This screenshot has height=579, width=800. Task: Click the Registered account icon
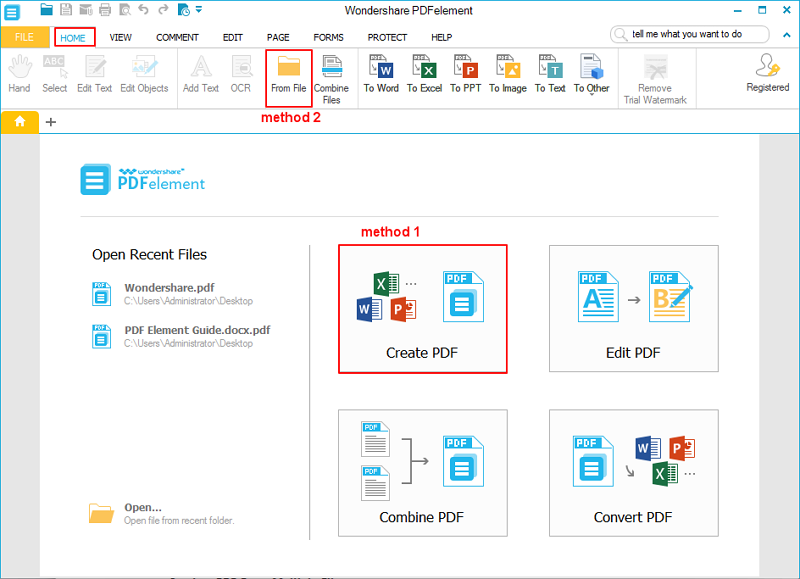[x=768, y=72]
